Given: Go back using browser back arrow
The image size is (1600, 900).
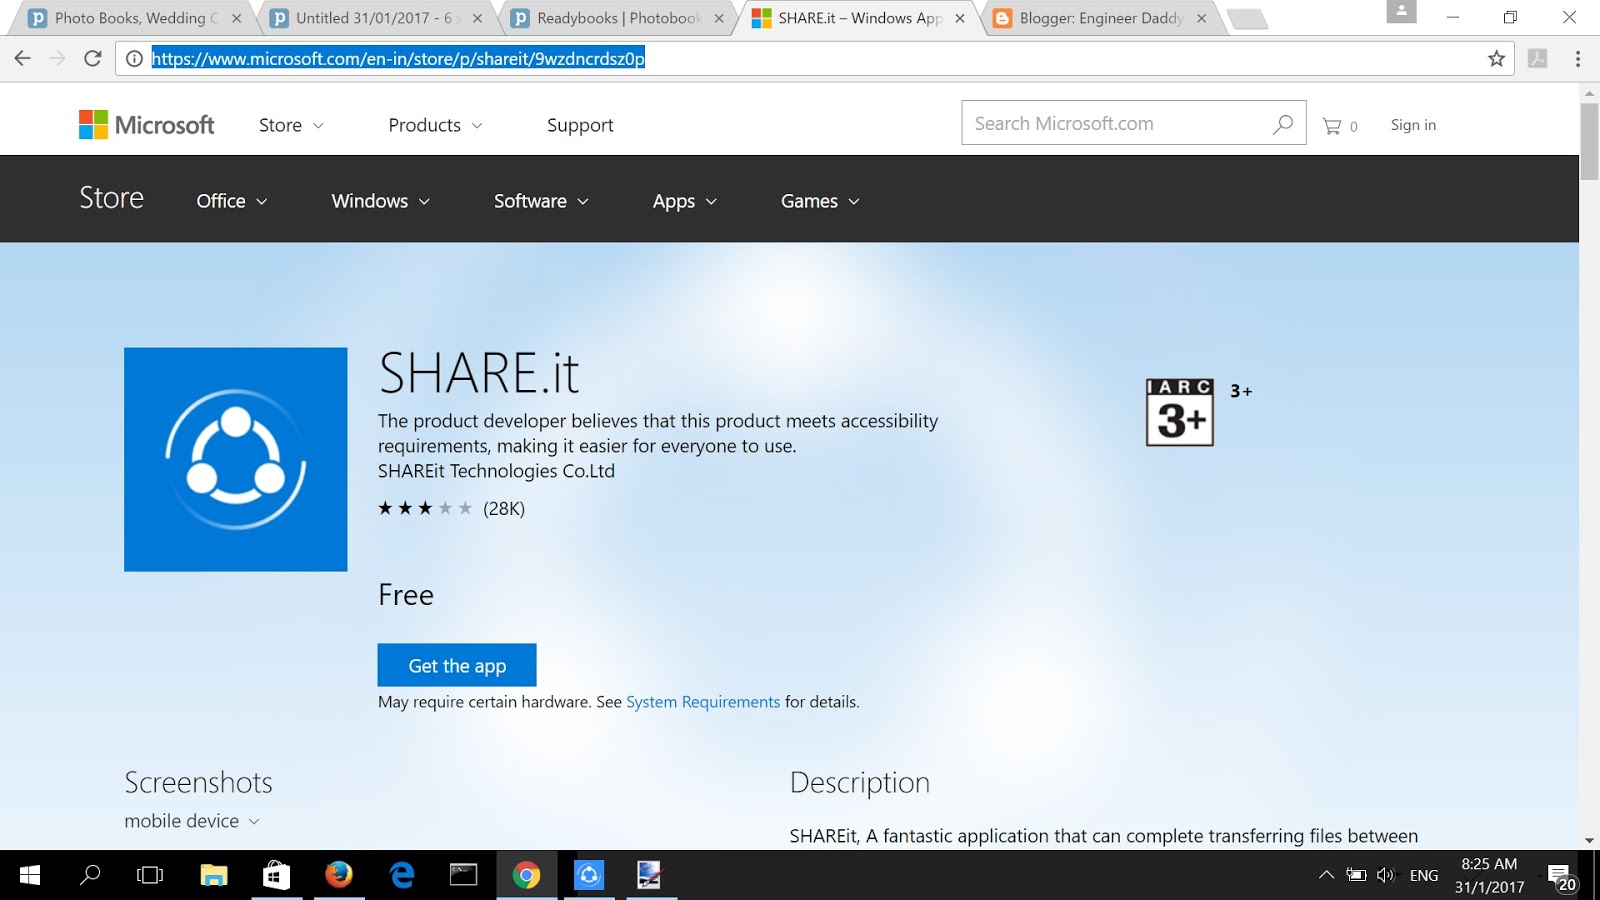Looking at the screenshot, I should pos(22,58).
